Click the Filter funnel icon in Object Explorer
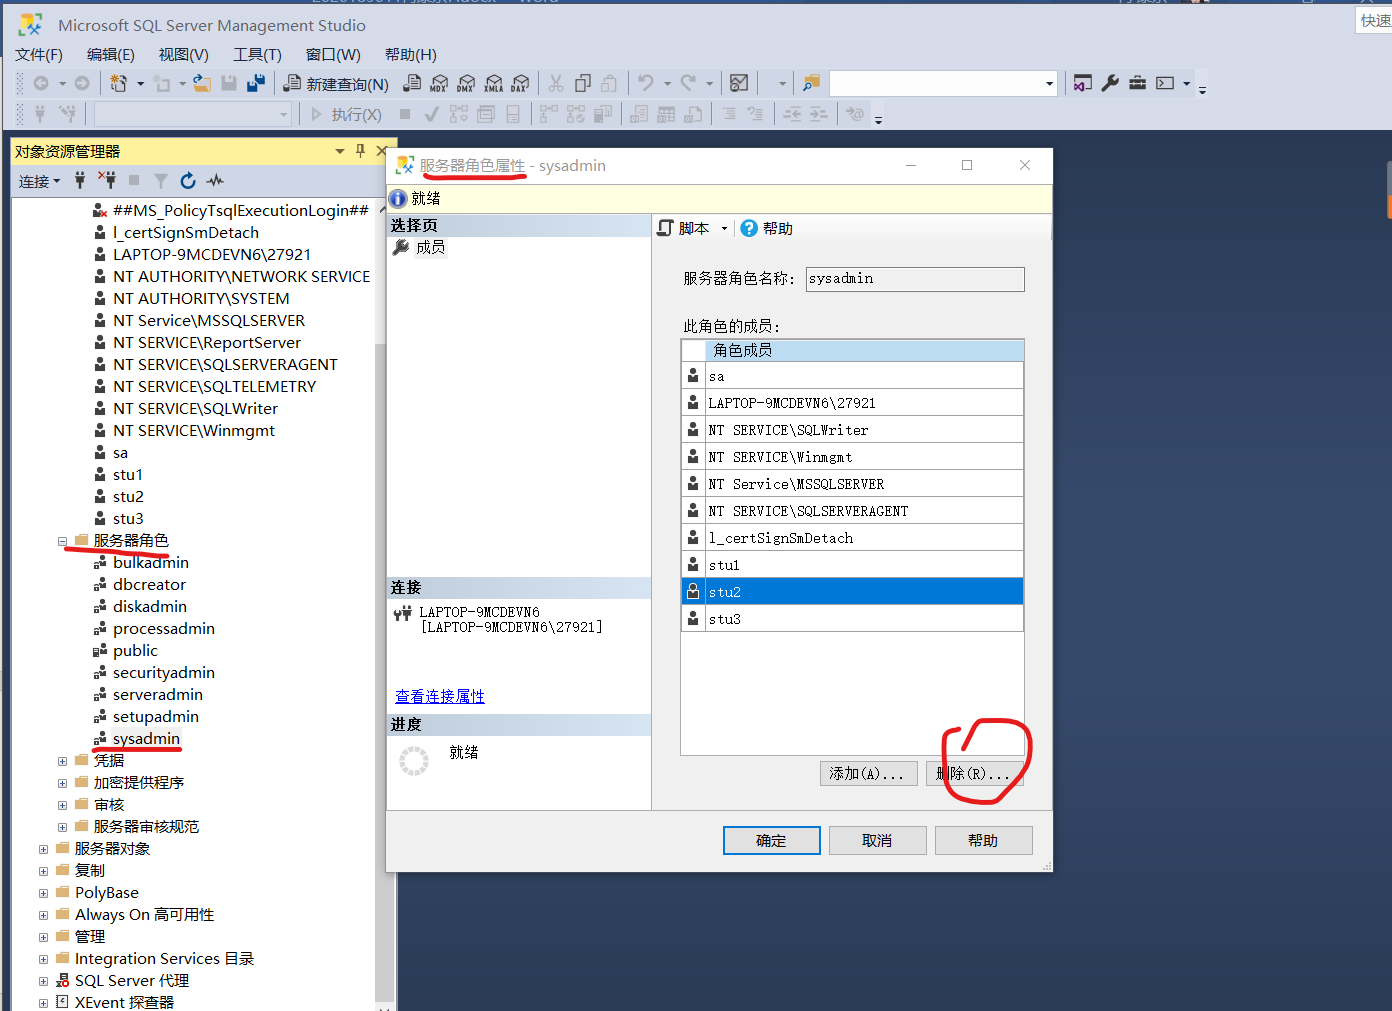 161,181
